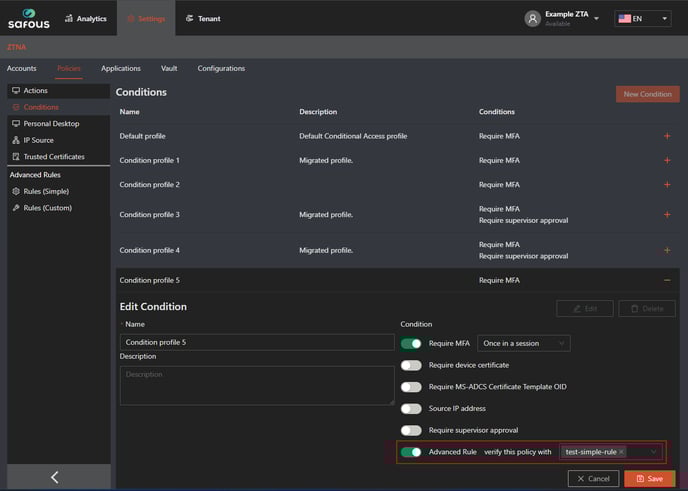Open Personal Desktop sidebar item
The image size is (688, 491).
coord(50,123)
